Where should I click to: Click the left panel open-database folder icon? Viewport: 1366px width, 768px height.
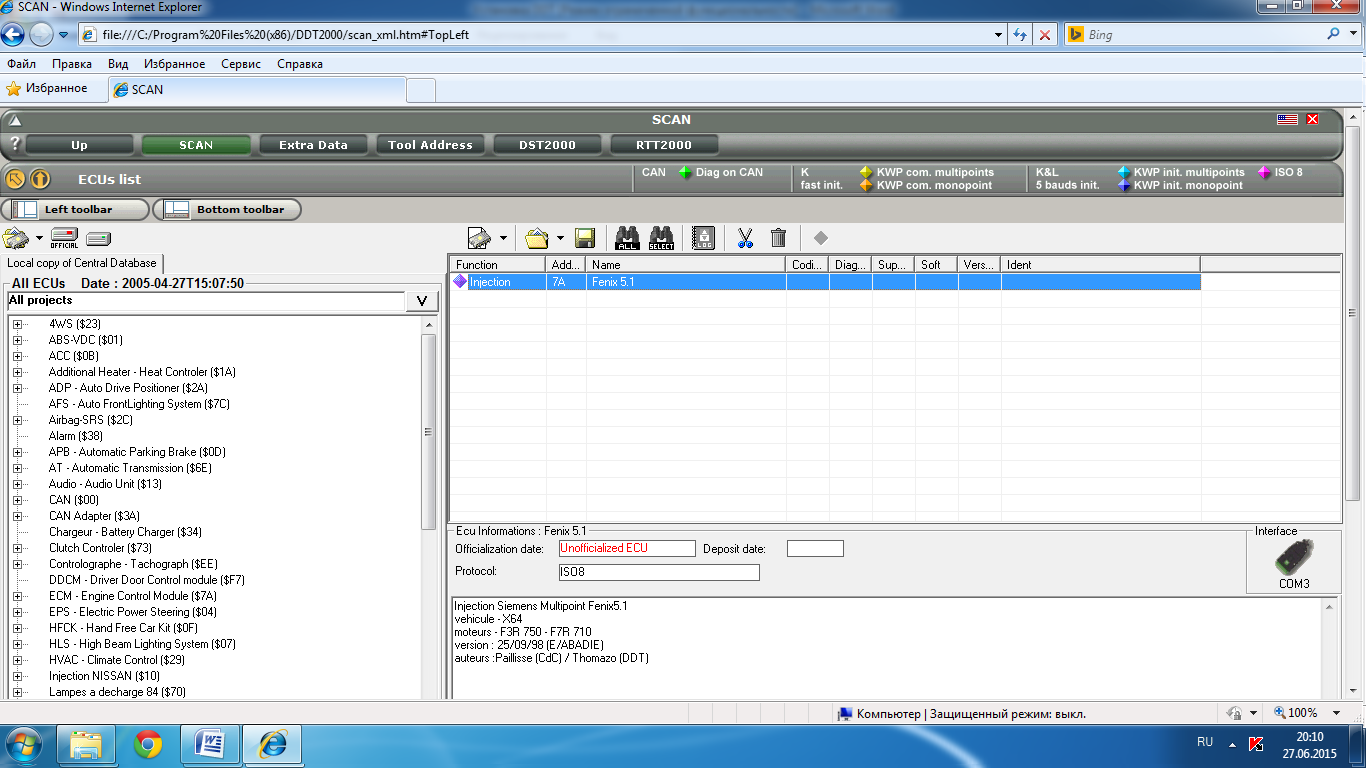tap(15, 238)
